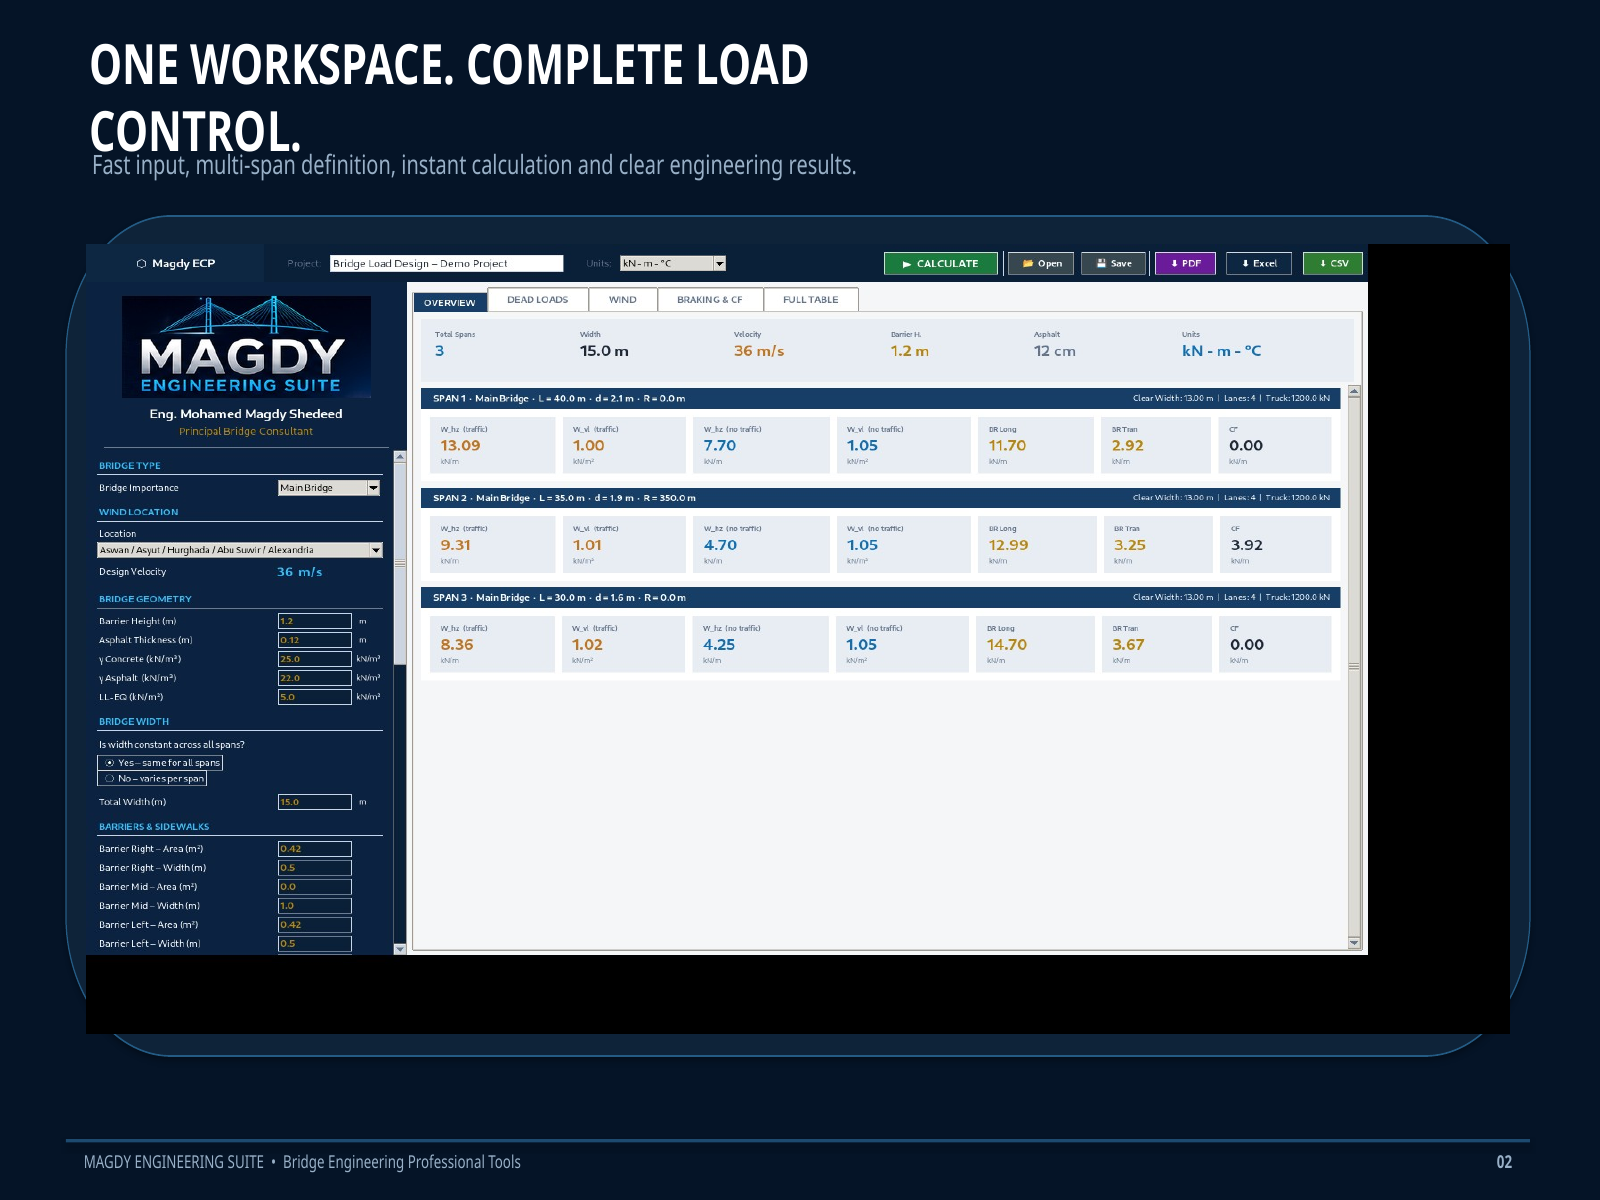Export results as CSV
The width and height of the screenshot is (1600, 1200).
click(x=1333, y=264)
